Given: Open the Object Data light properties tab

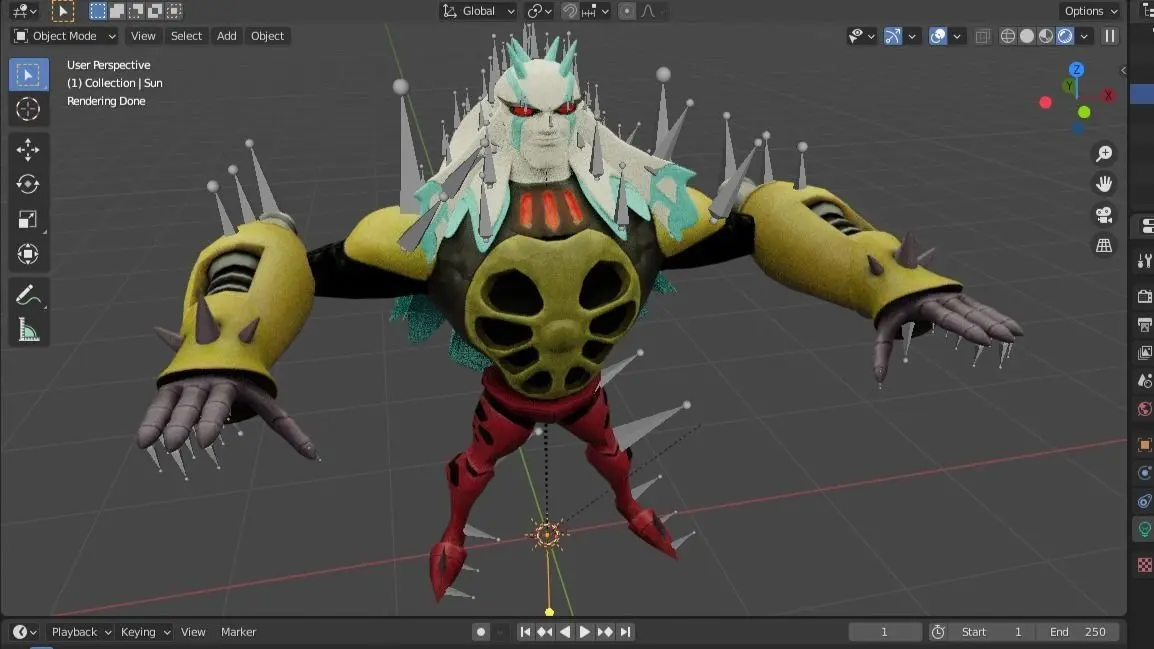Looking at the screenshot, I should [1144, 529].
